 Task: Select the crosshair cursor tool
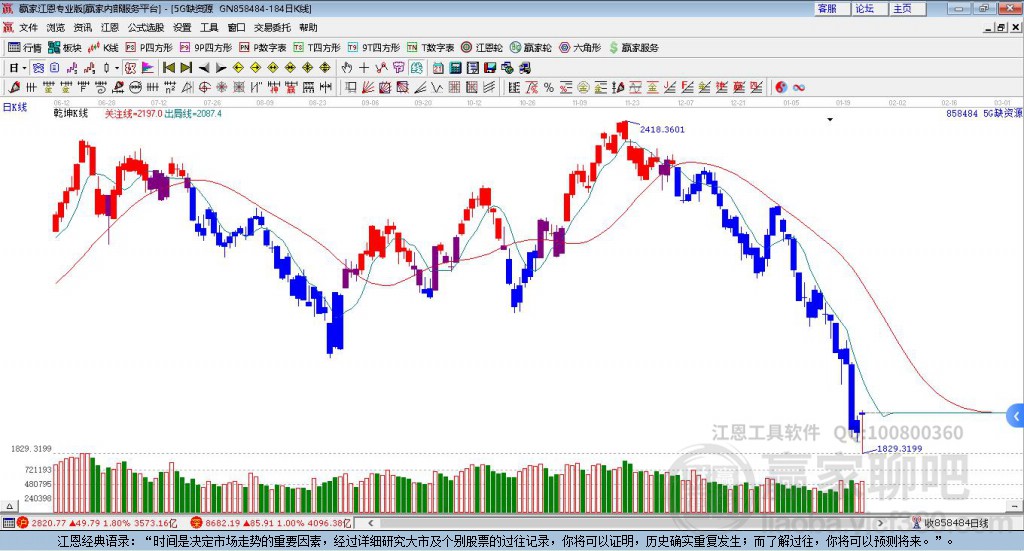point(364,68)
